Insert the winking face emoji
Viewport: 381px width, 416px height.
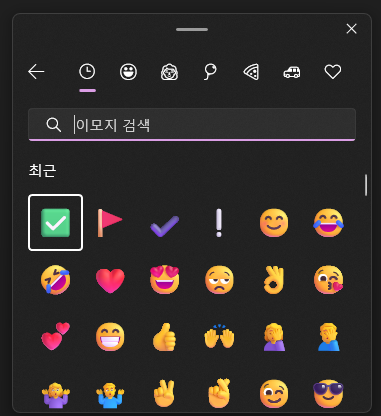point(274,394)
